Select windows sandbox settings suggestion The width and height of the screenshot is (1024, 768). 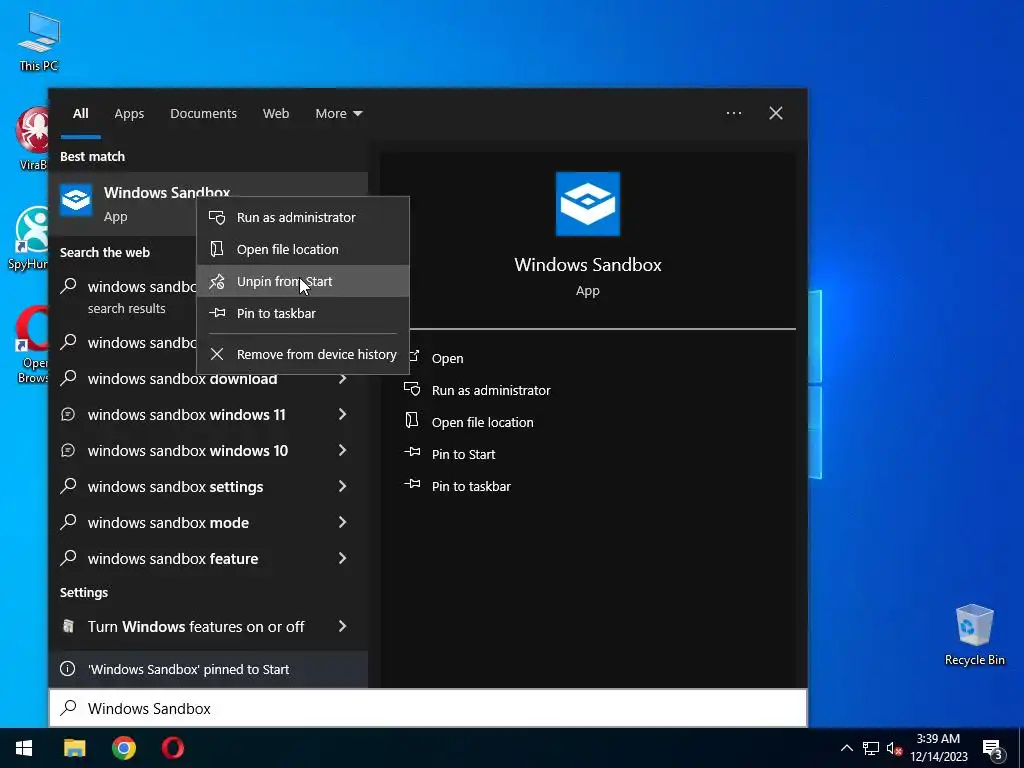175,487
